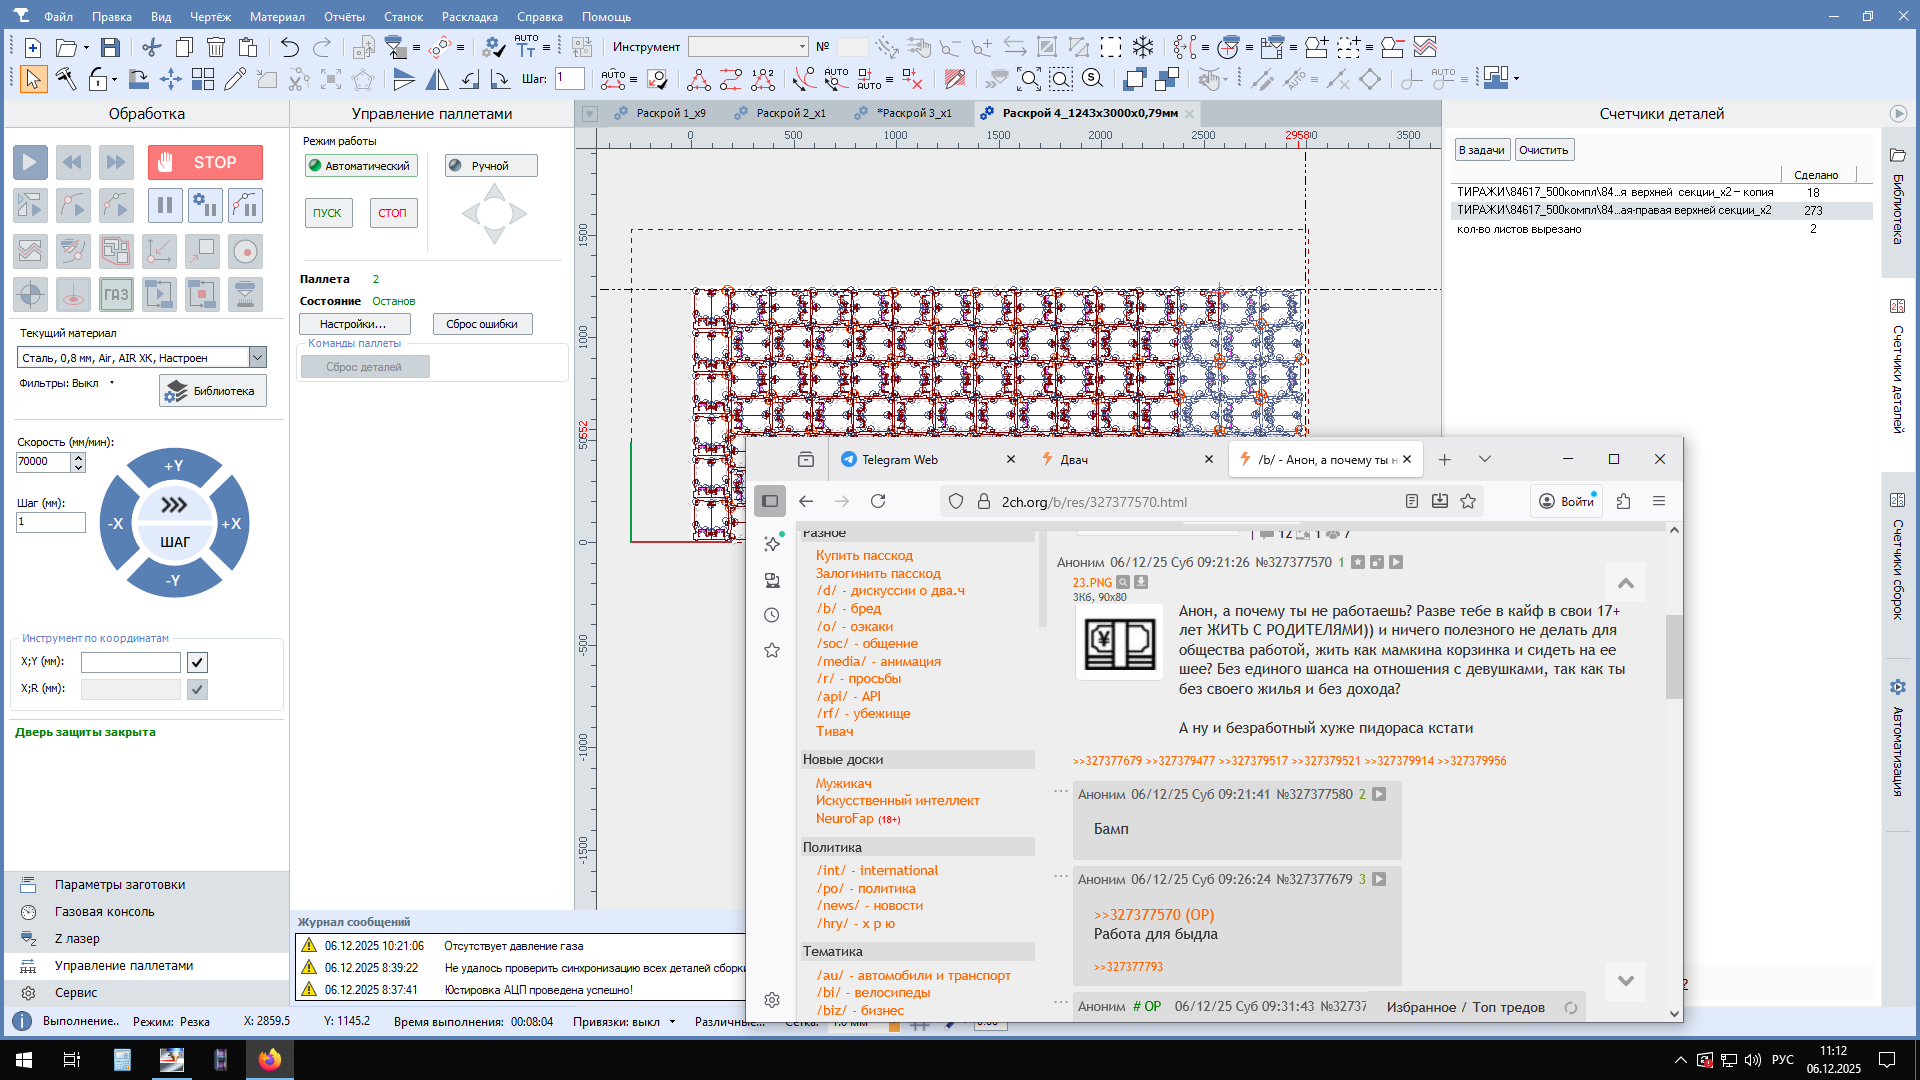Viewport: 1920px width, 1080px height.
Task: Click the undo arrow in toolbar
Action: click(x=289, y=47)
